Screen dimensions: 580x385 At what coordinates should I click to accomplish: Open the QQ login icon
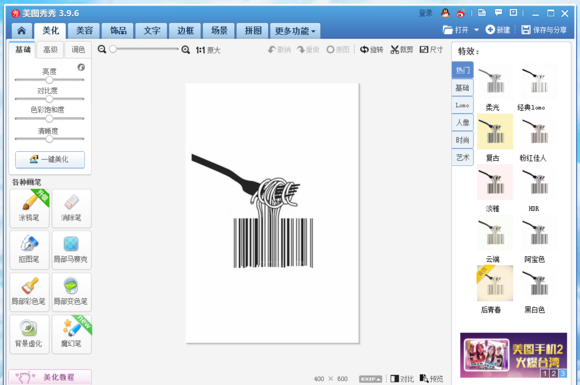pos(445,13)
